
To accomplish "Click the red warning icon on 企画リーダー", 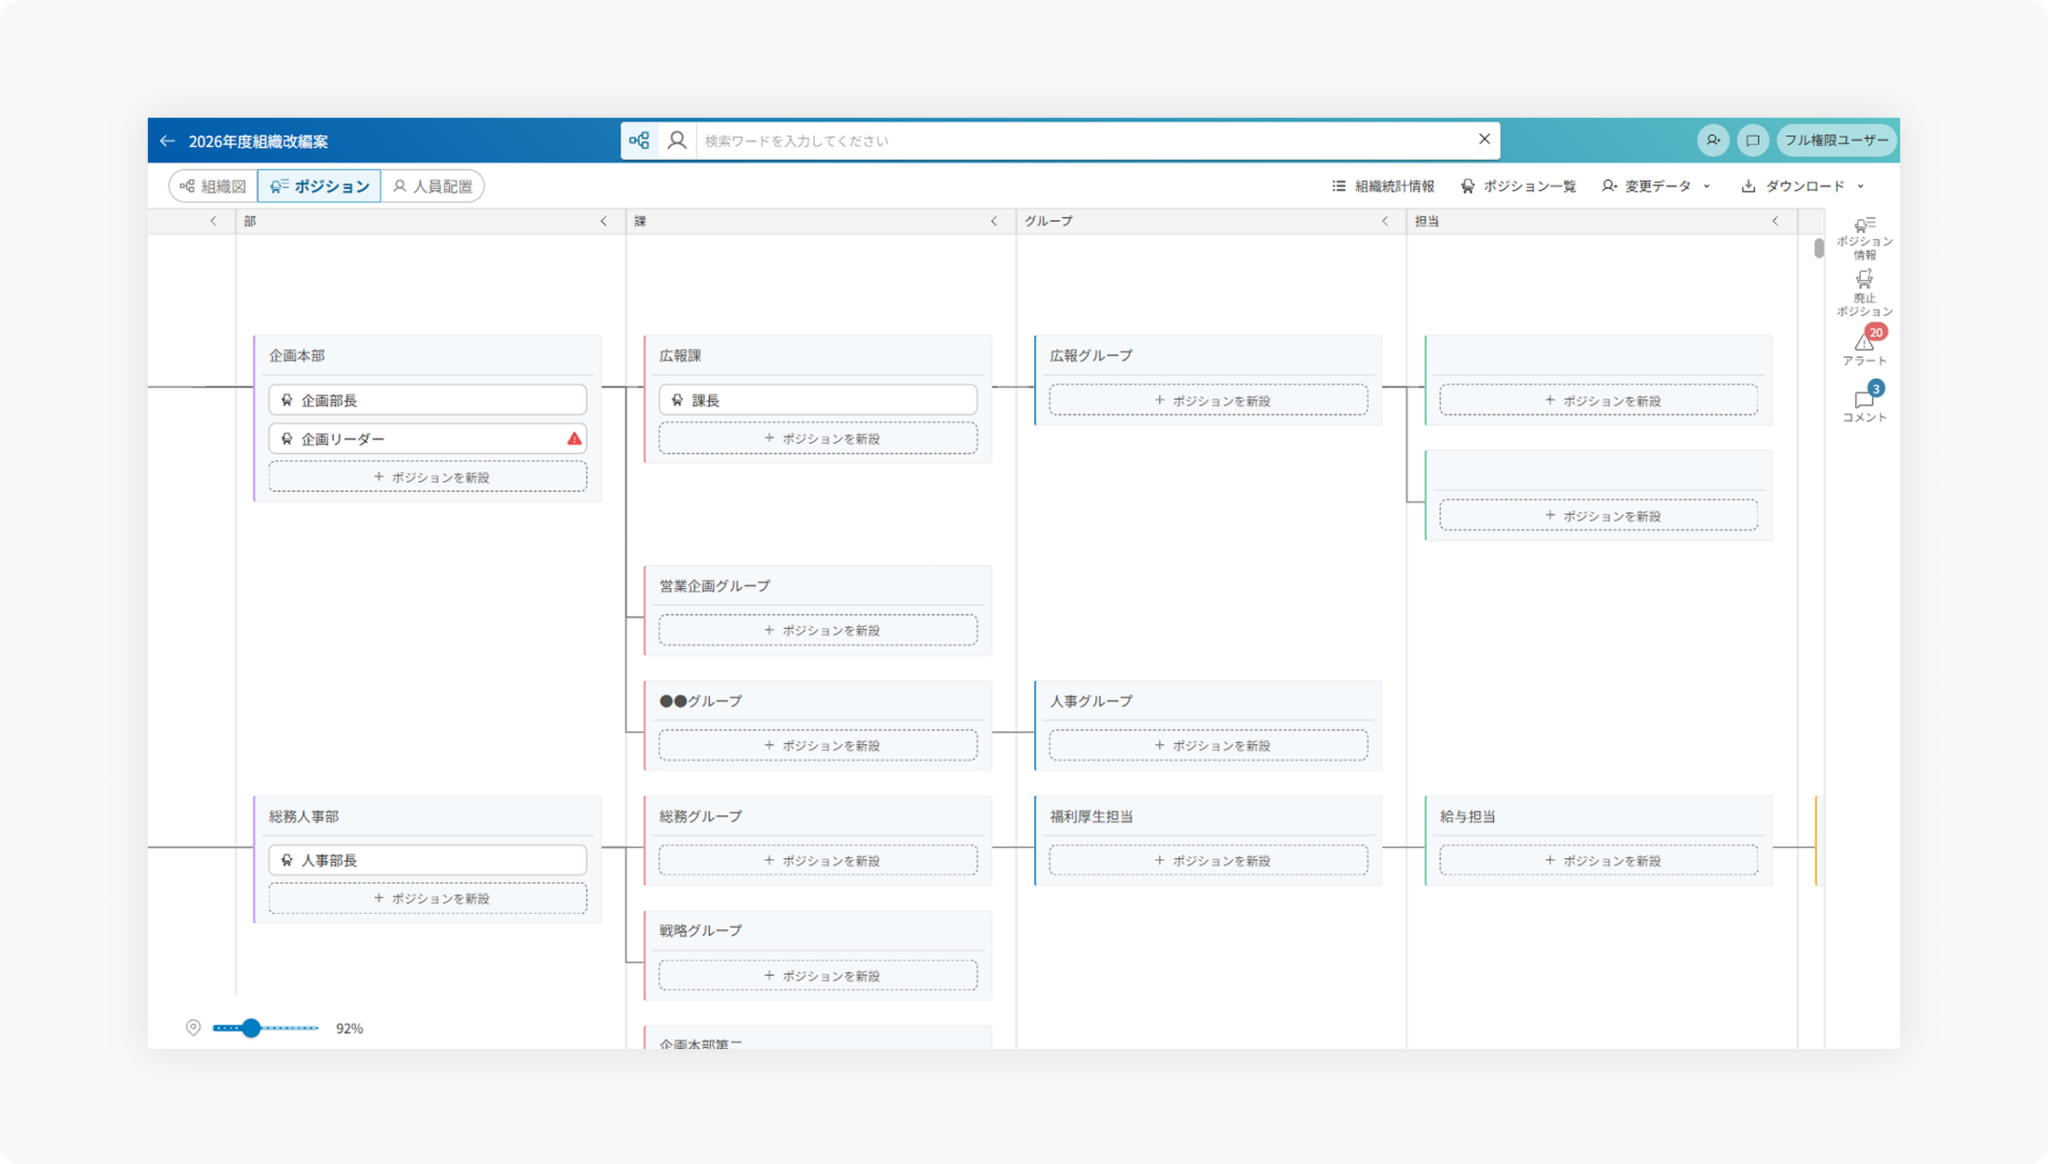I will 574,439.
